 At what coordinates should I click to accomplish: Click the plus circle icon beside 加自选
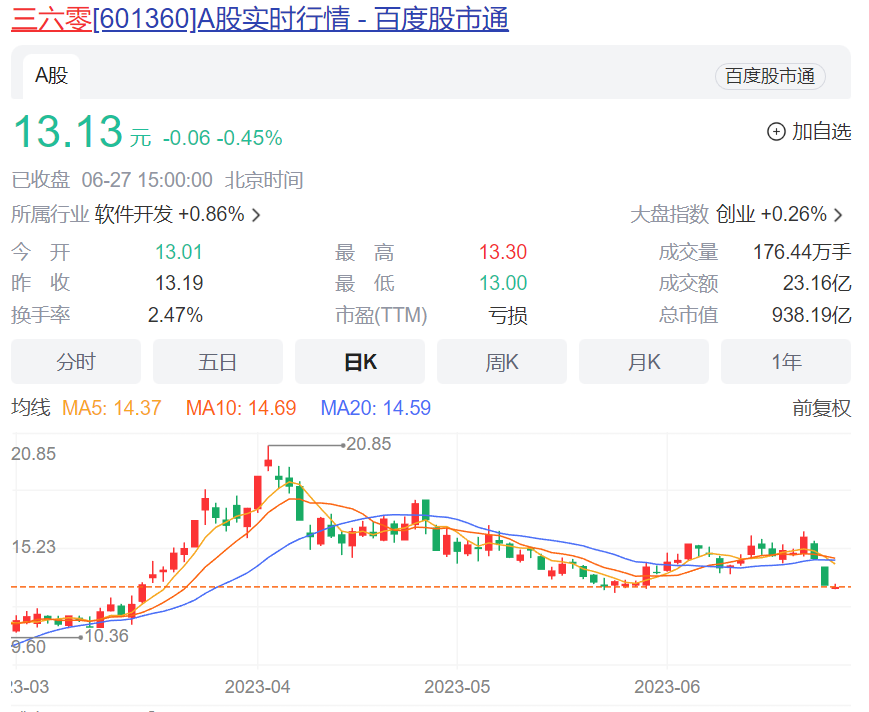776,132
